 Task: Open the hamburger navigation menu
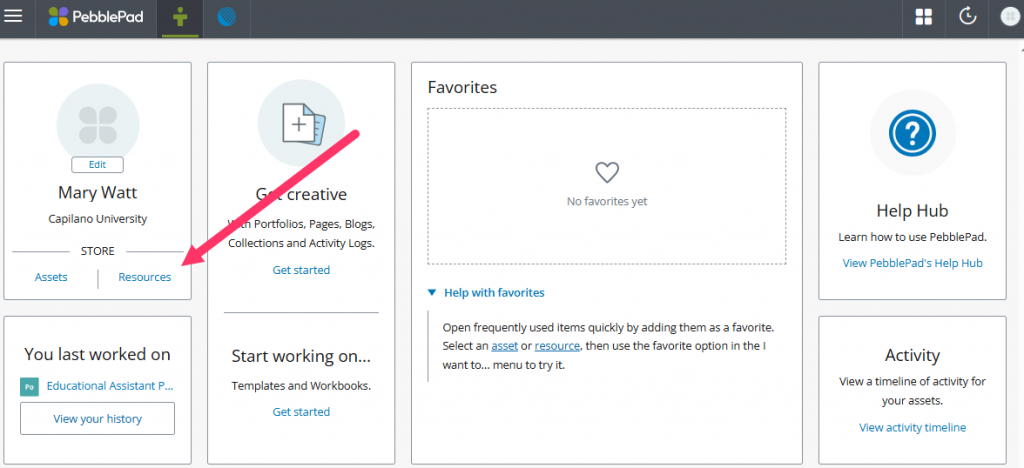coord(13,16)
